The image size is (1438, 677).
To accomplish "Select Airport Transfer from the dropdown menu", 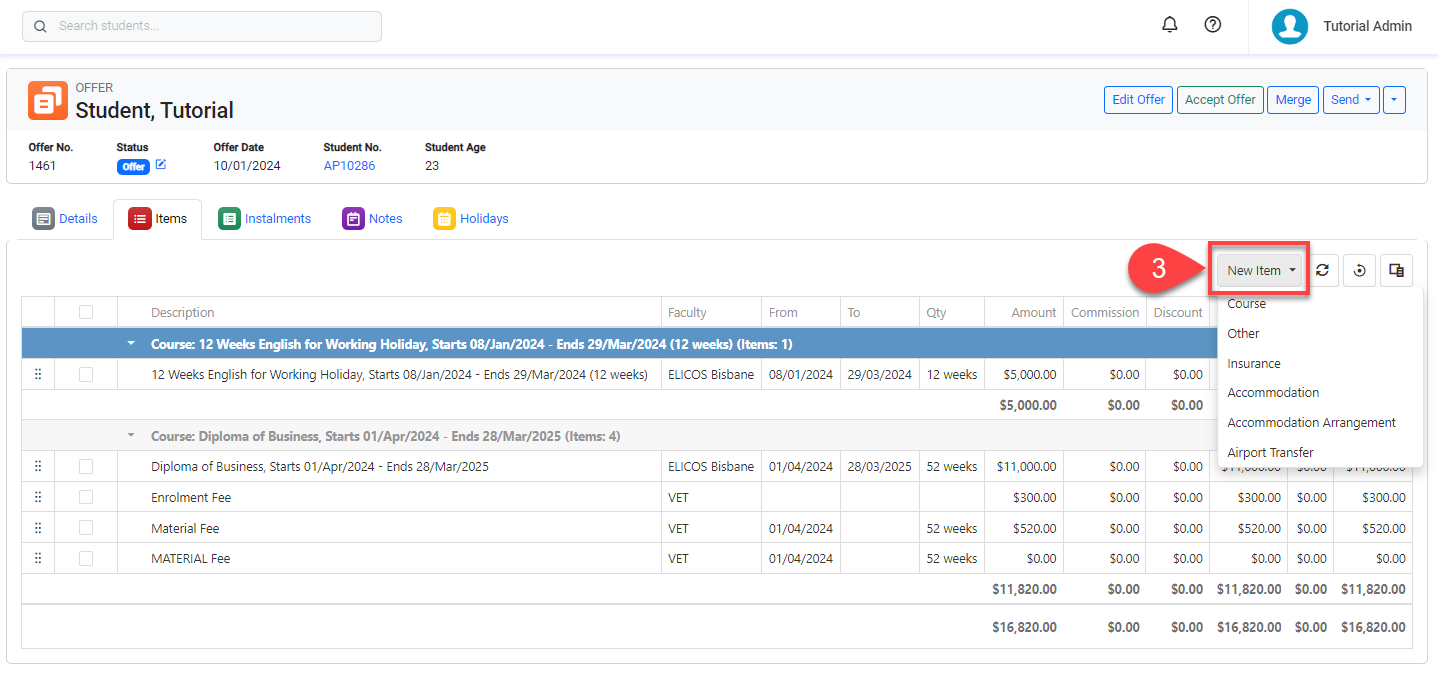I will (1270, 452).
